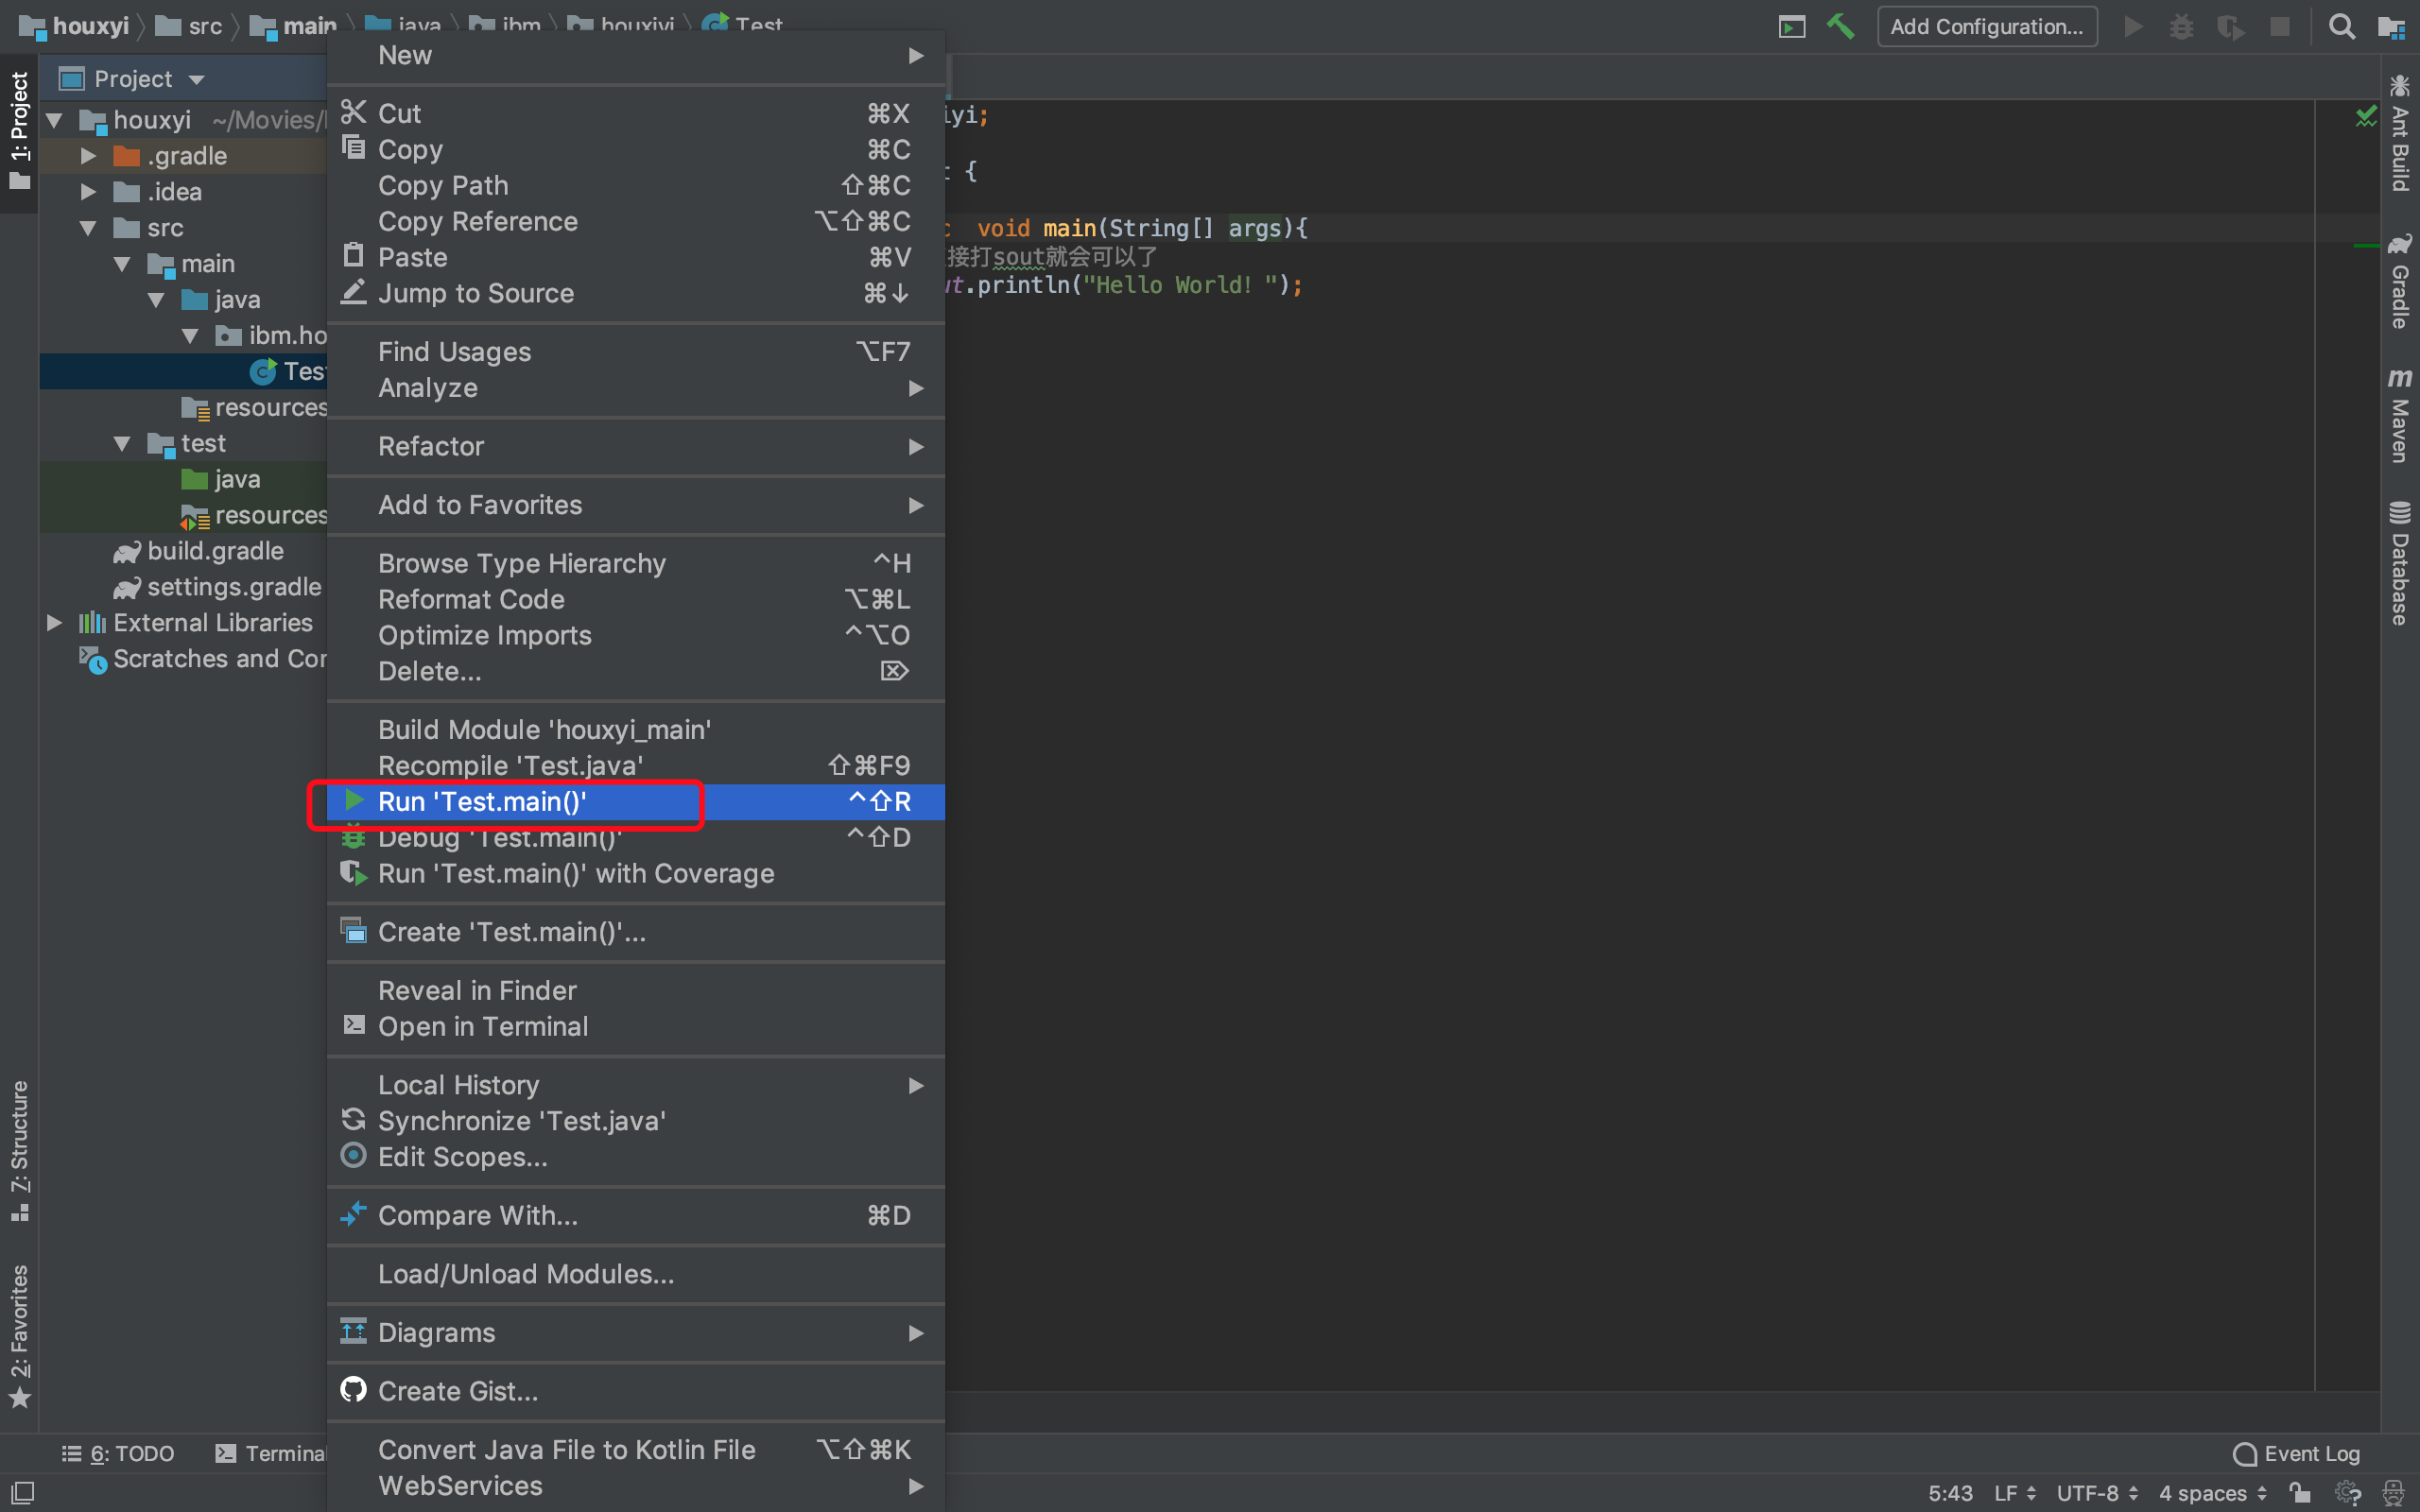Change UTF-8 file encoding in status bar

[2096, 1493]
